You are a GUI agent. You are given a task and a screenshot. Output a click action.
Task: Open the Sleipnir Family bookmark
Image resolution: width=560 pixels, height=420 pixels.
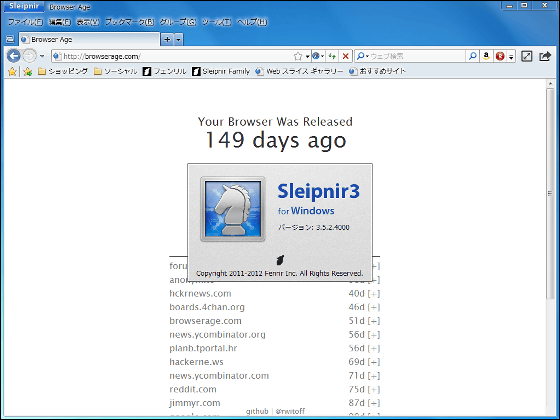pos(221,71)
